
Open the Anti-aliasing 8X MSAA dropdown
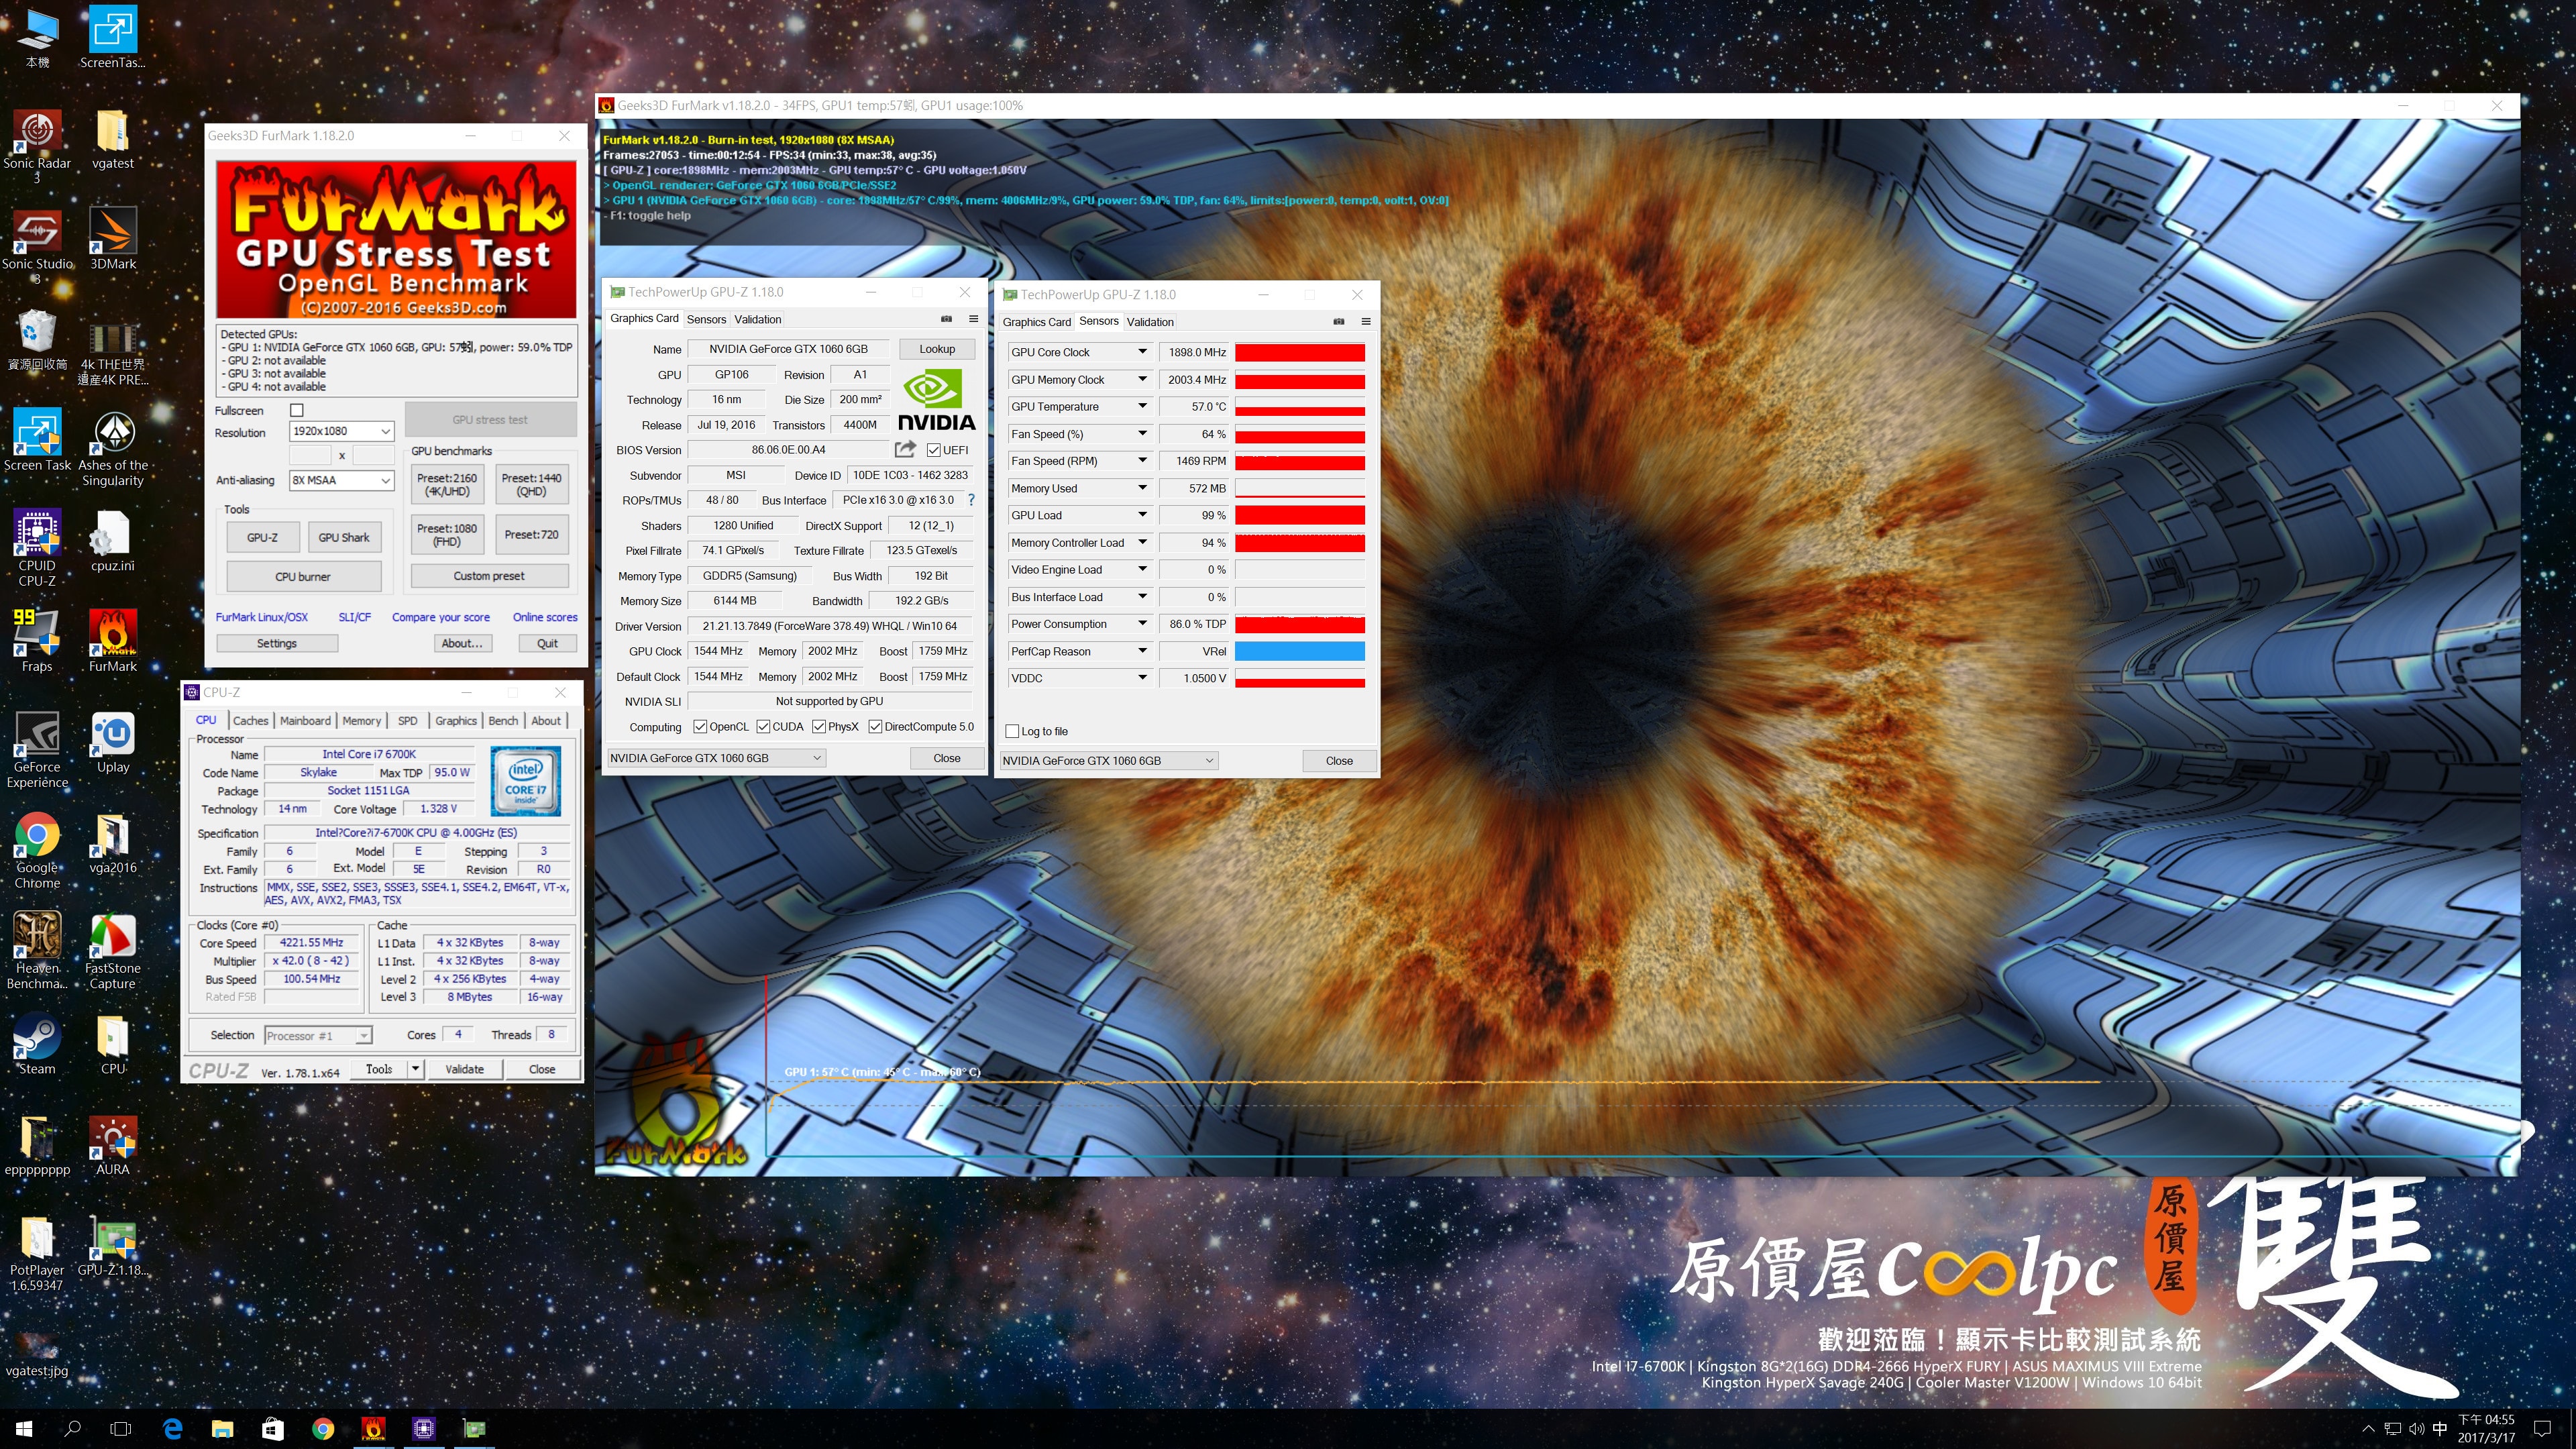[341, 480]
